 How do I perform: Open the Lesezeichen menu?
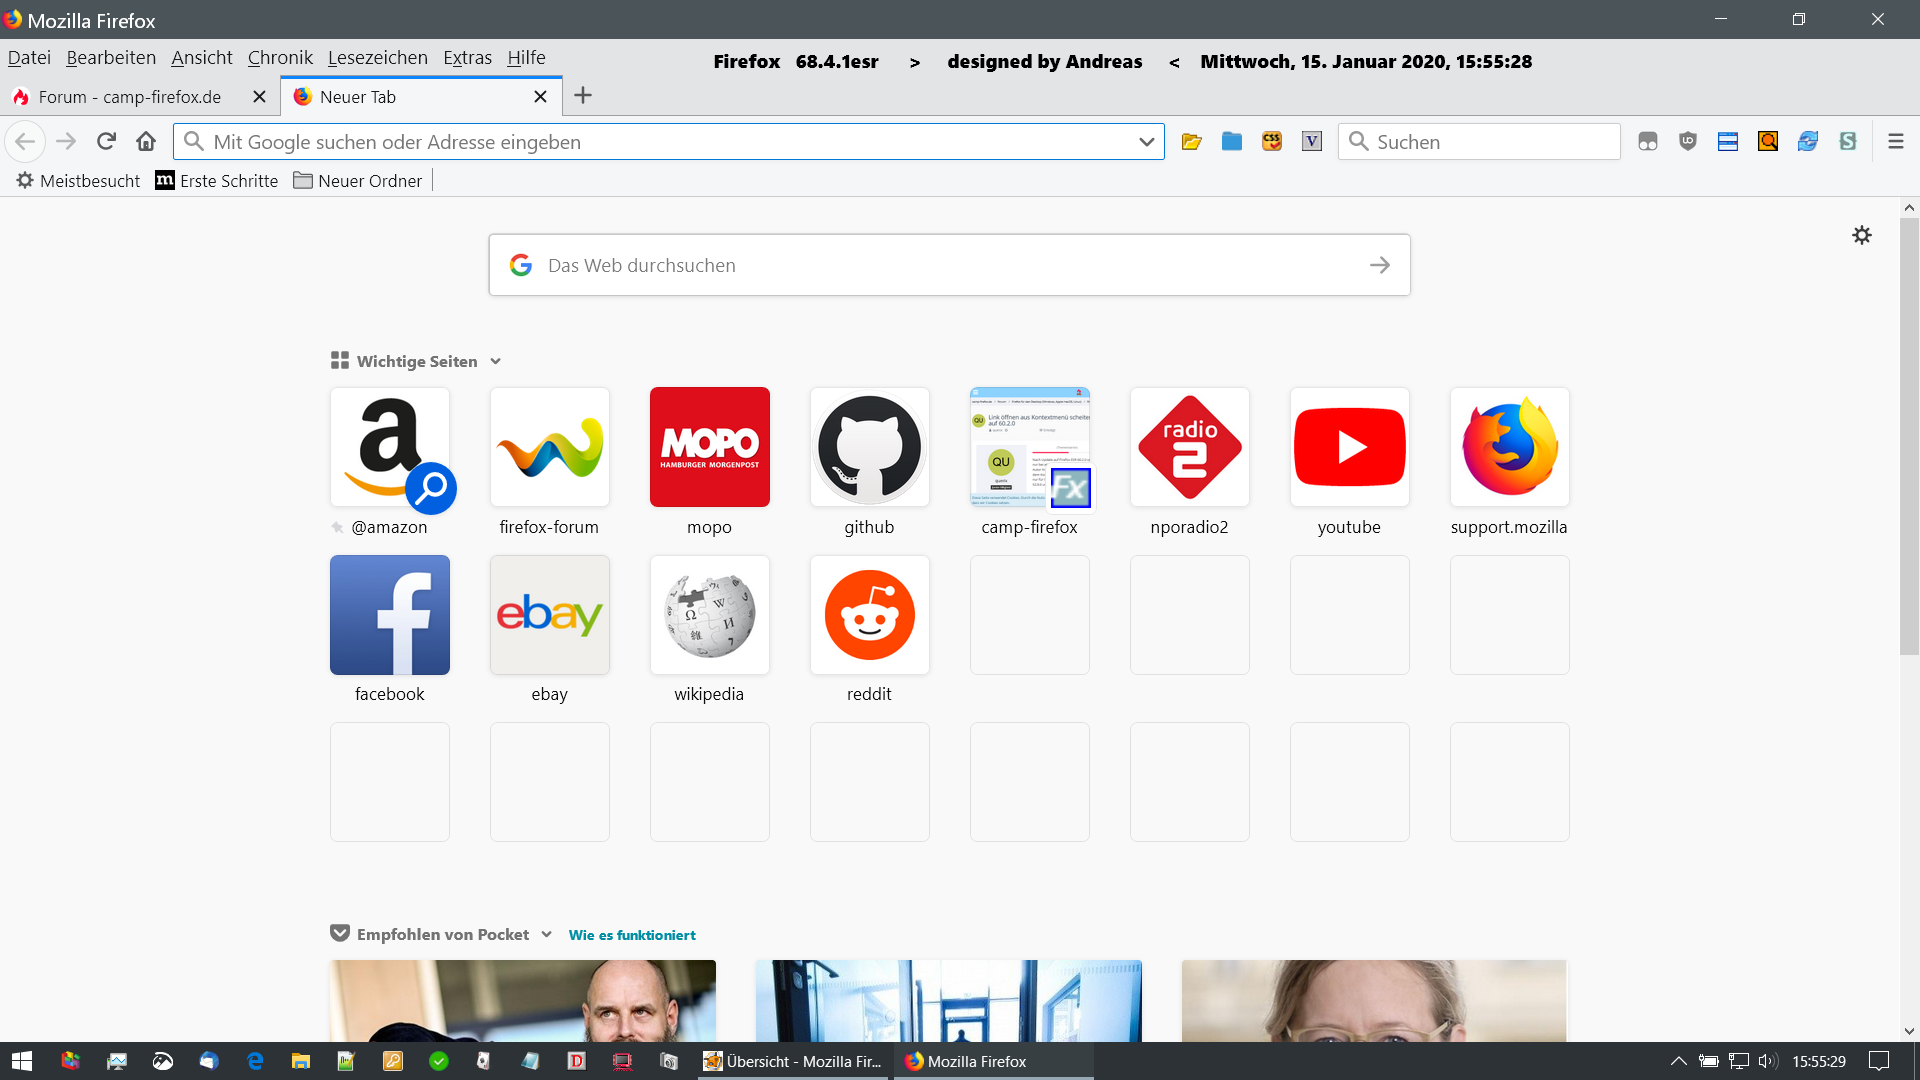coord(377,58)
